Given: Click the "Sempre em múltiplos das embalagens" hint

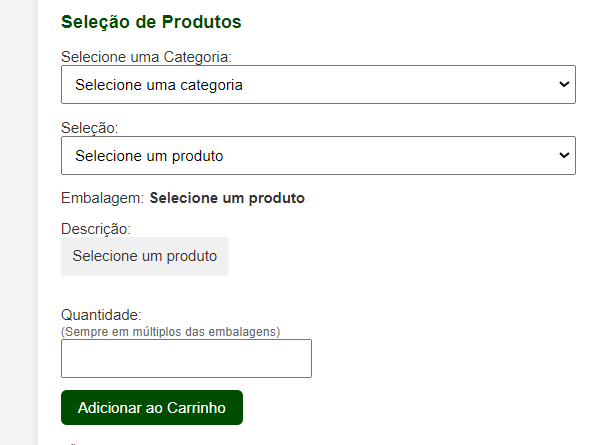Looking at the screenshot, I should coord(170,331).
